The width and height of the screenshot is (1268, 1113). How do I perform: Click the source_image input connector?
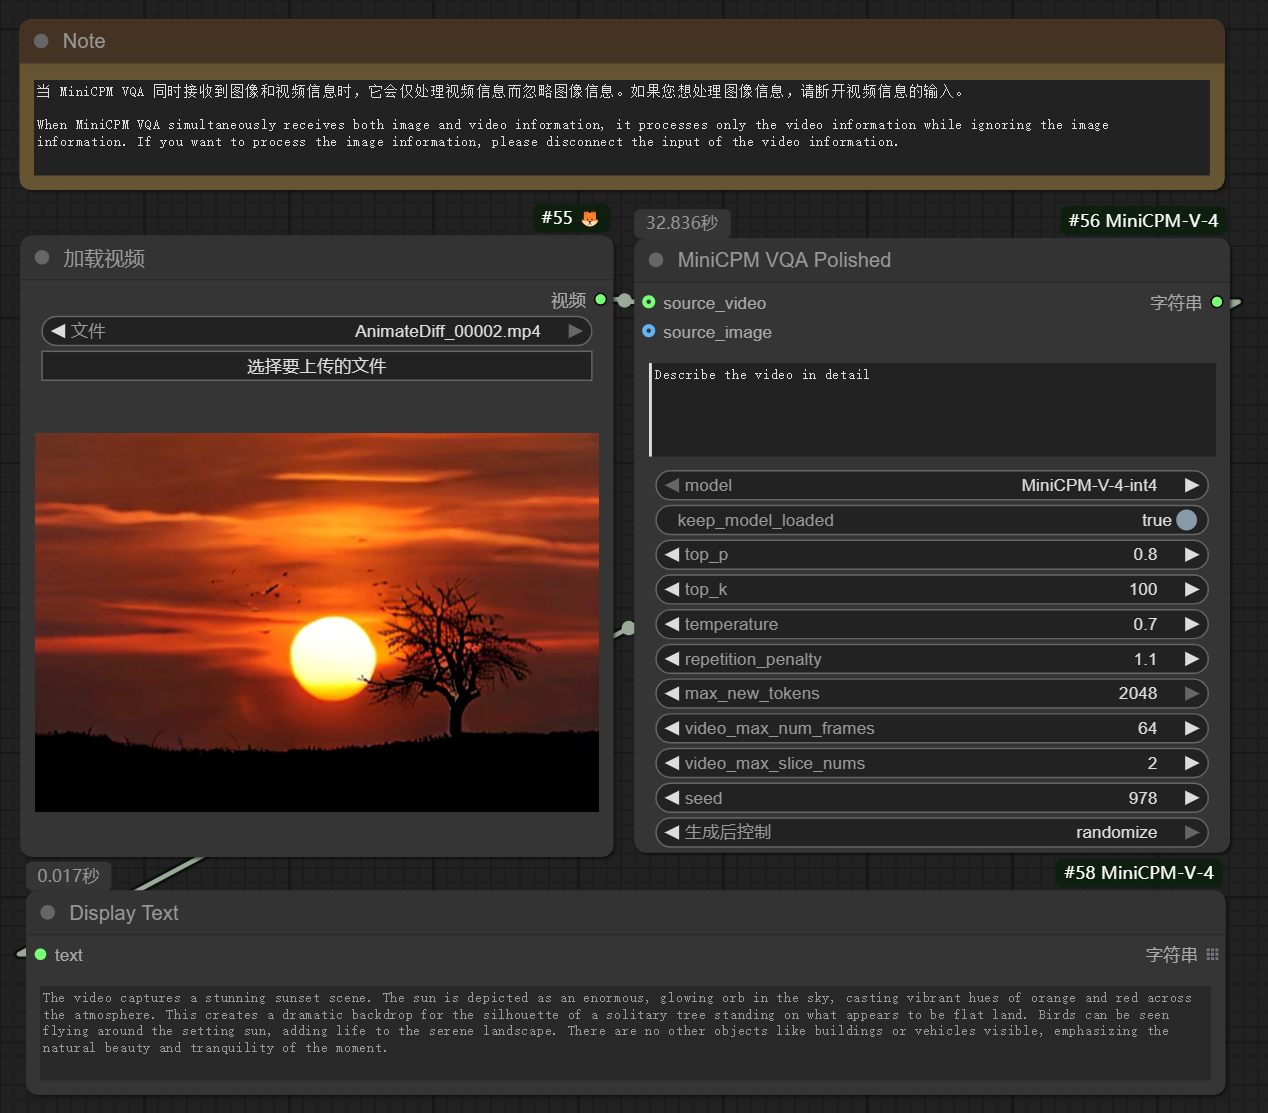point(649,331)
